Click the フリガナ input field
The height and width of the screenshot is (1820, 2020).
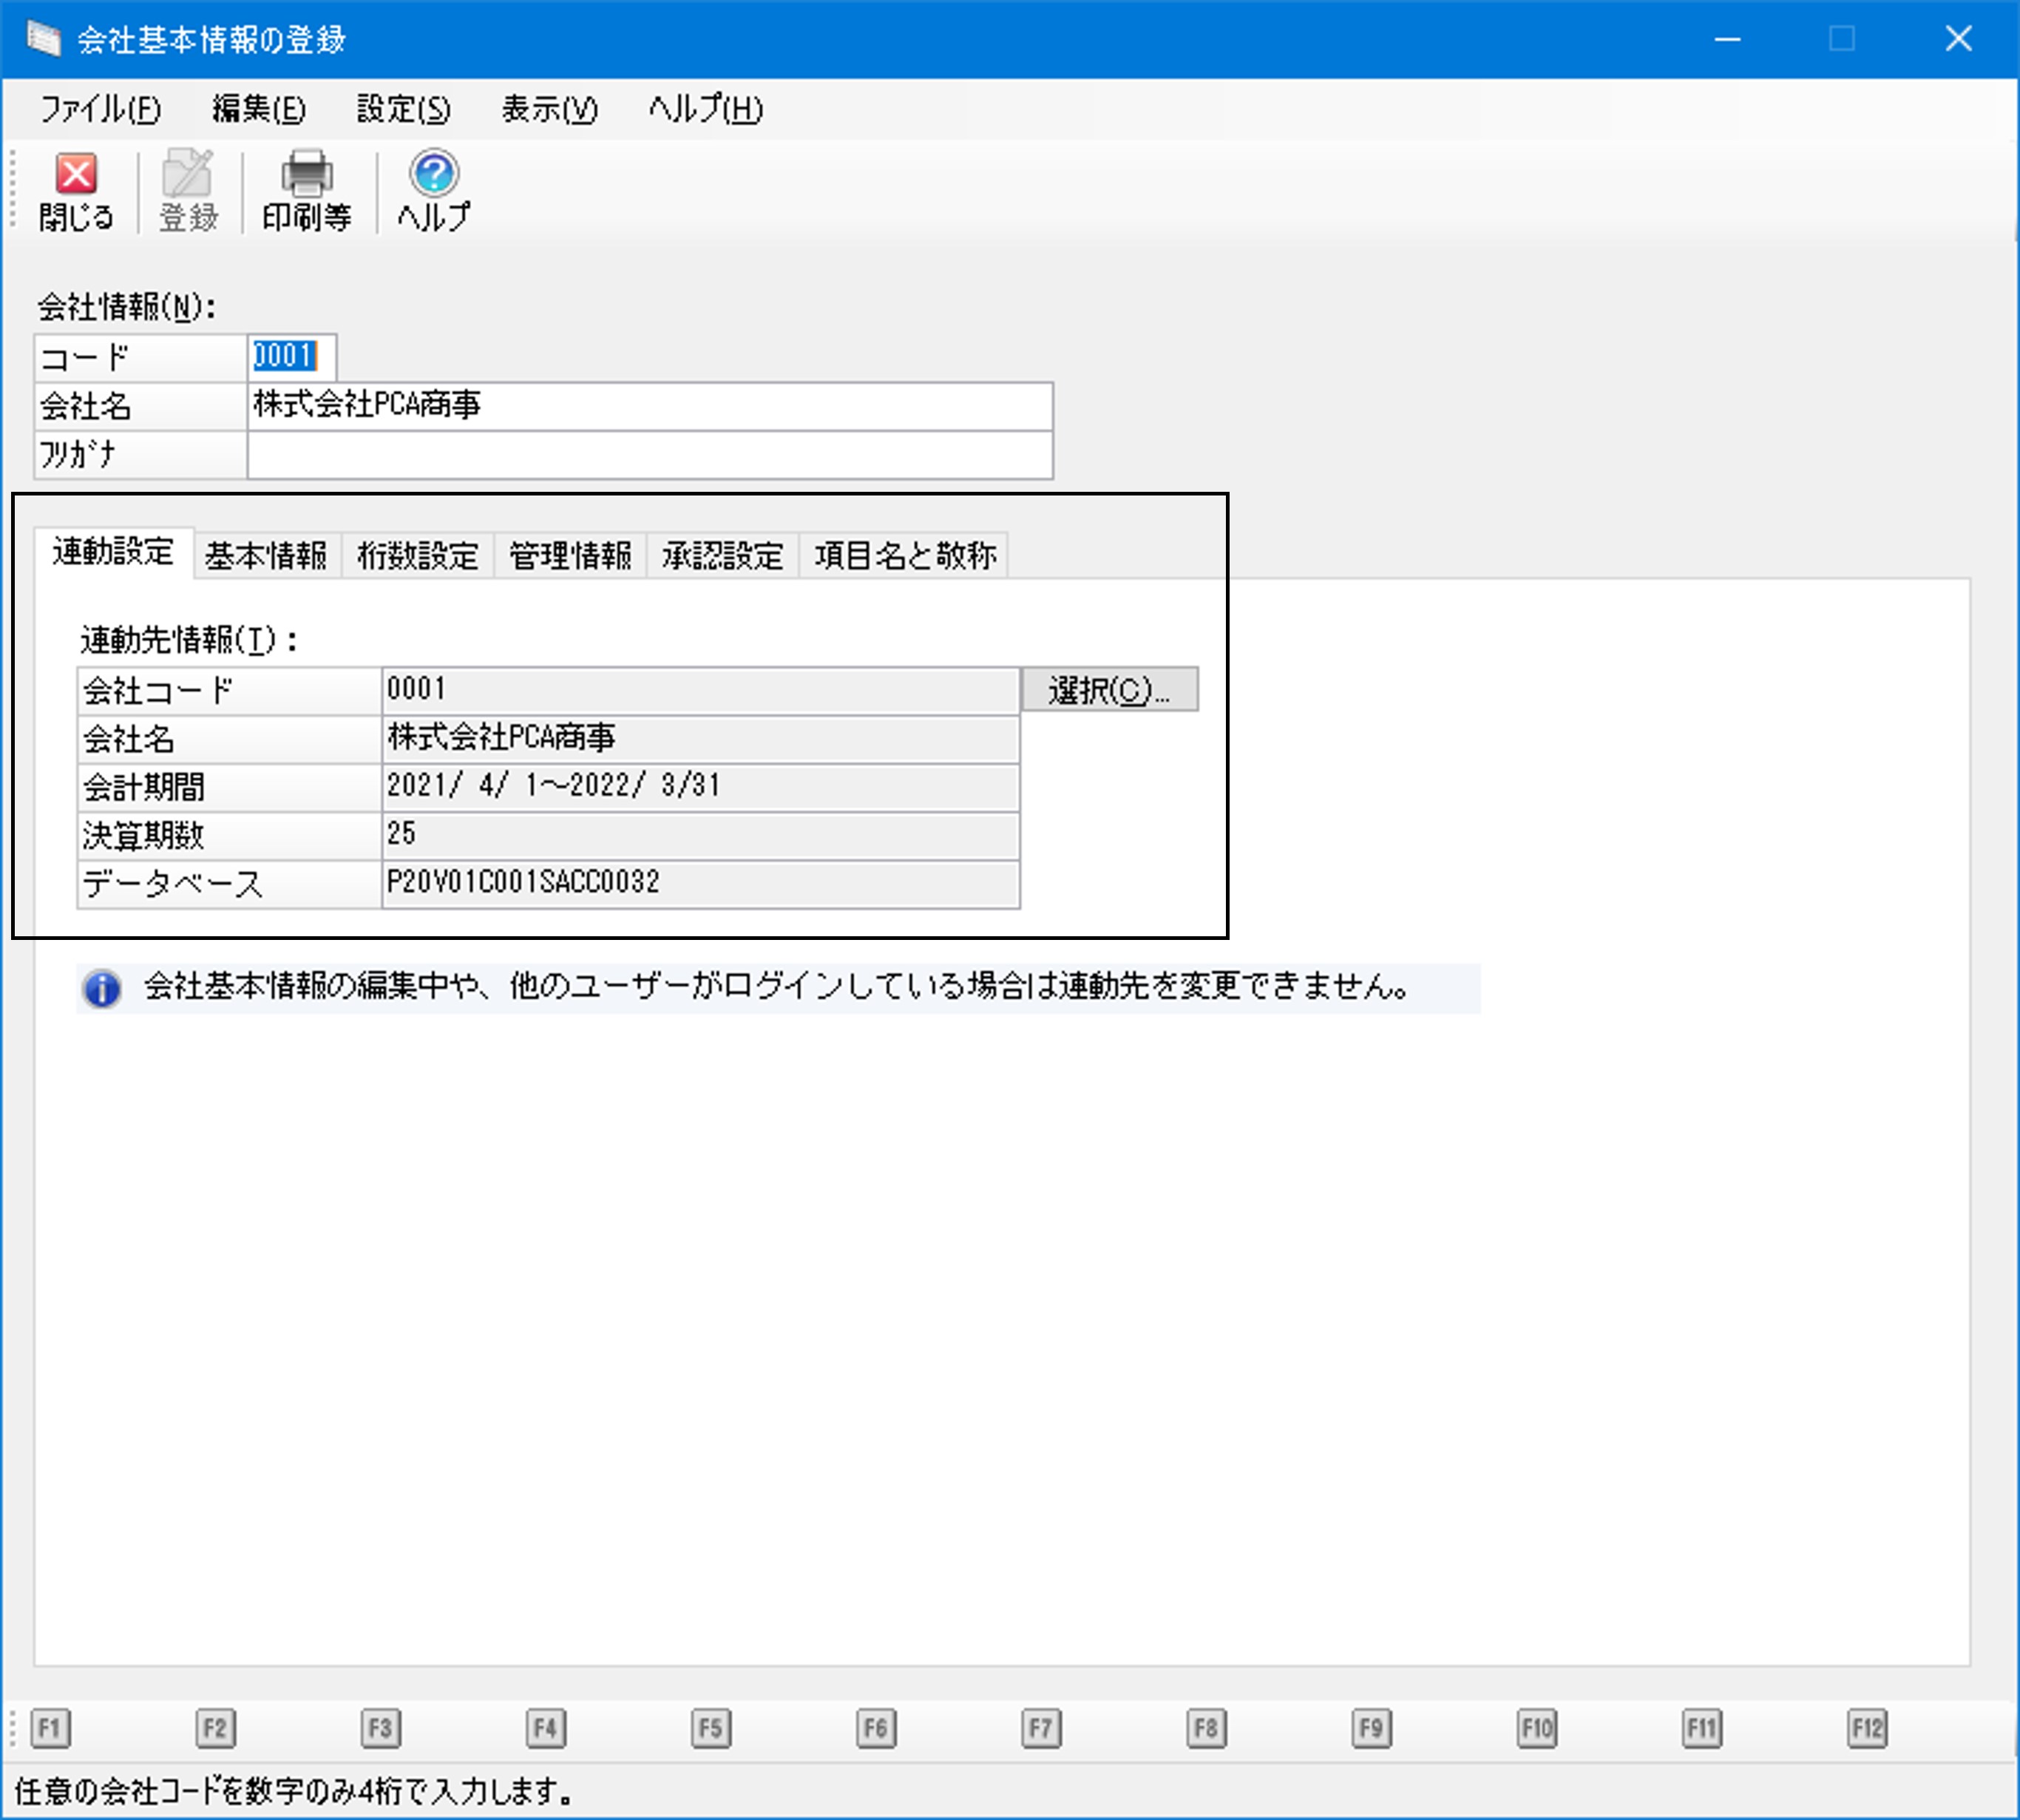[650, 455]
